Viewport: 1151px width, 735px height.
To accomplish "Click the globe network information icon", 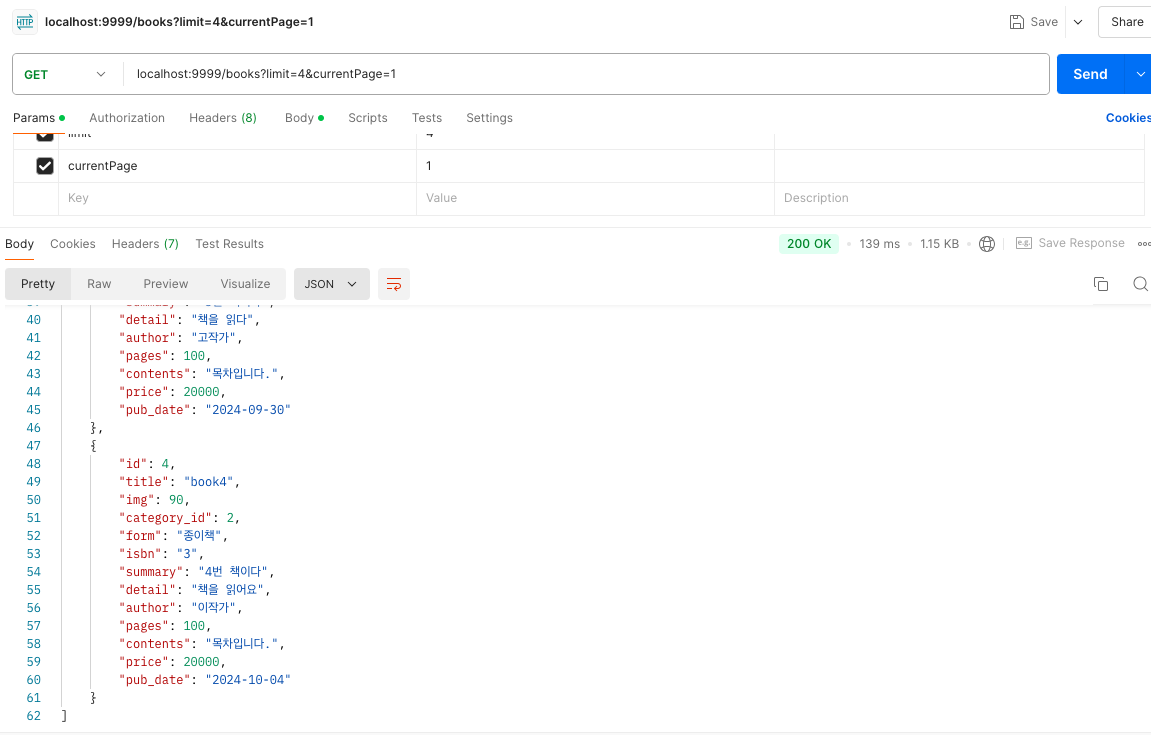I will (987, 244).
